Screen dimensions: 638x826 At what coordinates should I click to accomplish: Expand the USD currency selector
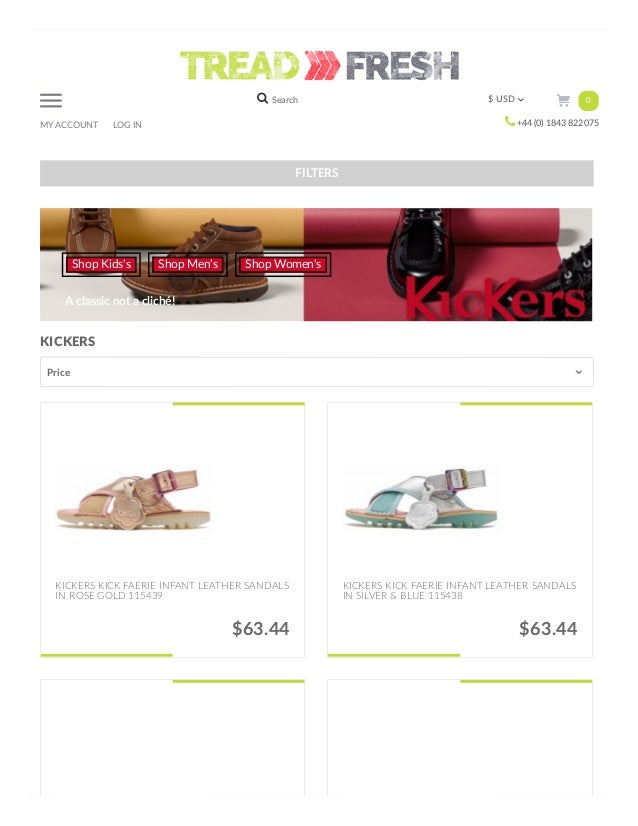pyautogui.click(x=506, y=99)
